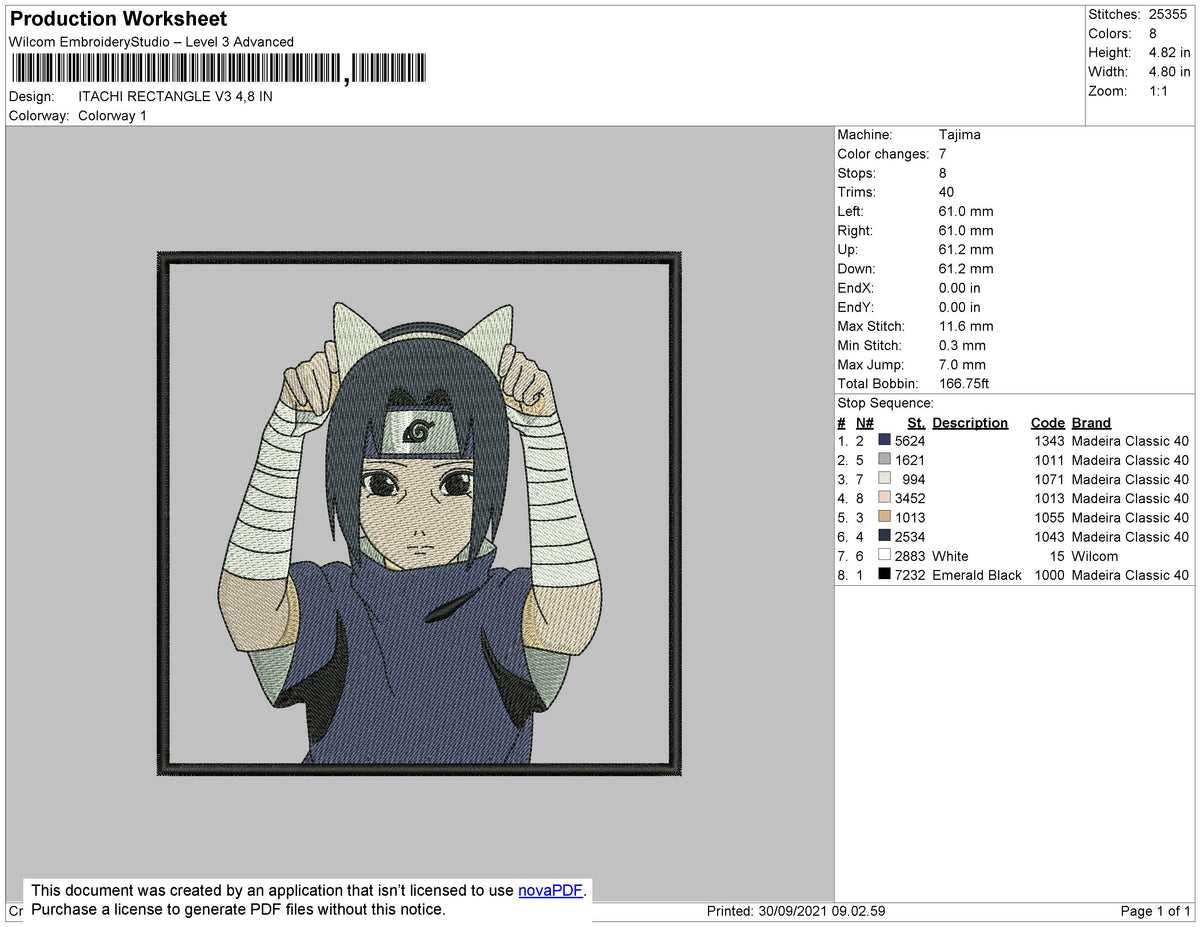The width and height of the screenshot is (1200, 927).
Task: Click the Brand column header
Action: pyautogui.click(x=1090, y=422)
